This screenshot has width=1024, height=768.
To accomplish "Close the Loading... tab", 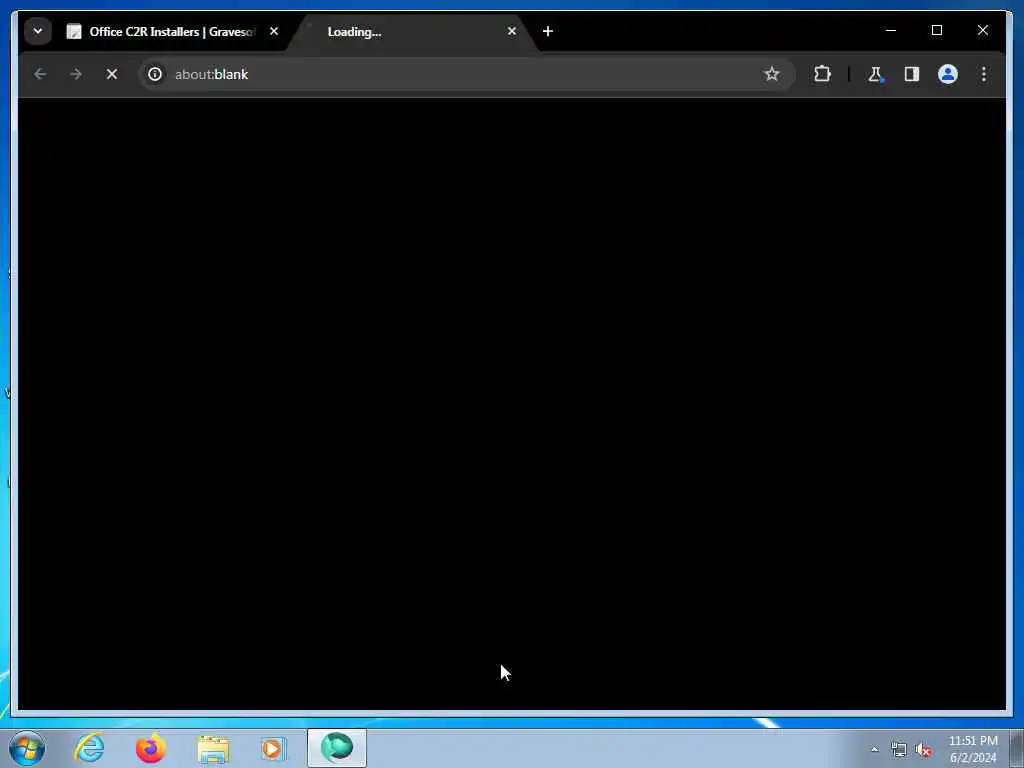I will click(512, 31).
